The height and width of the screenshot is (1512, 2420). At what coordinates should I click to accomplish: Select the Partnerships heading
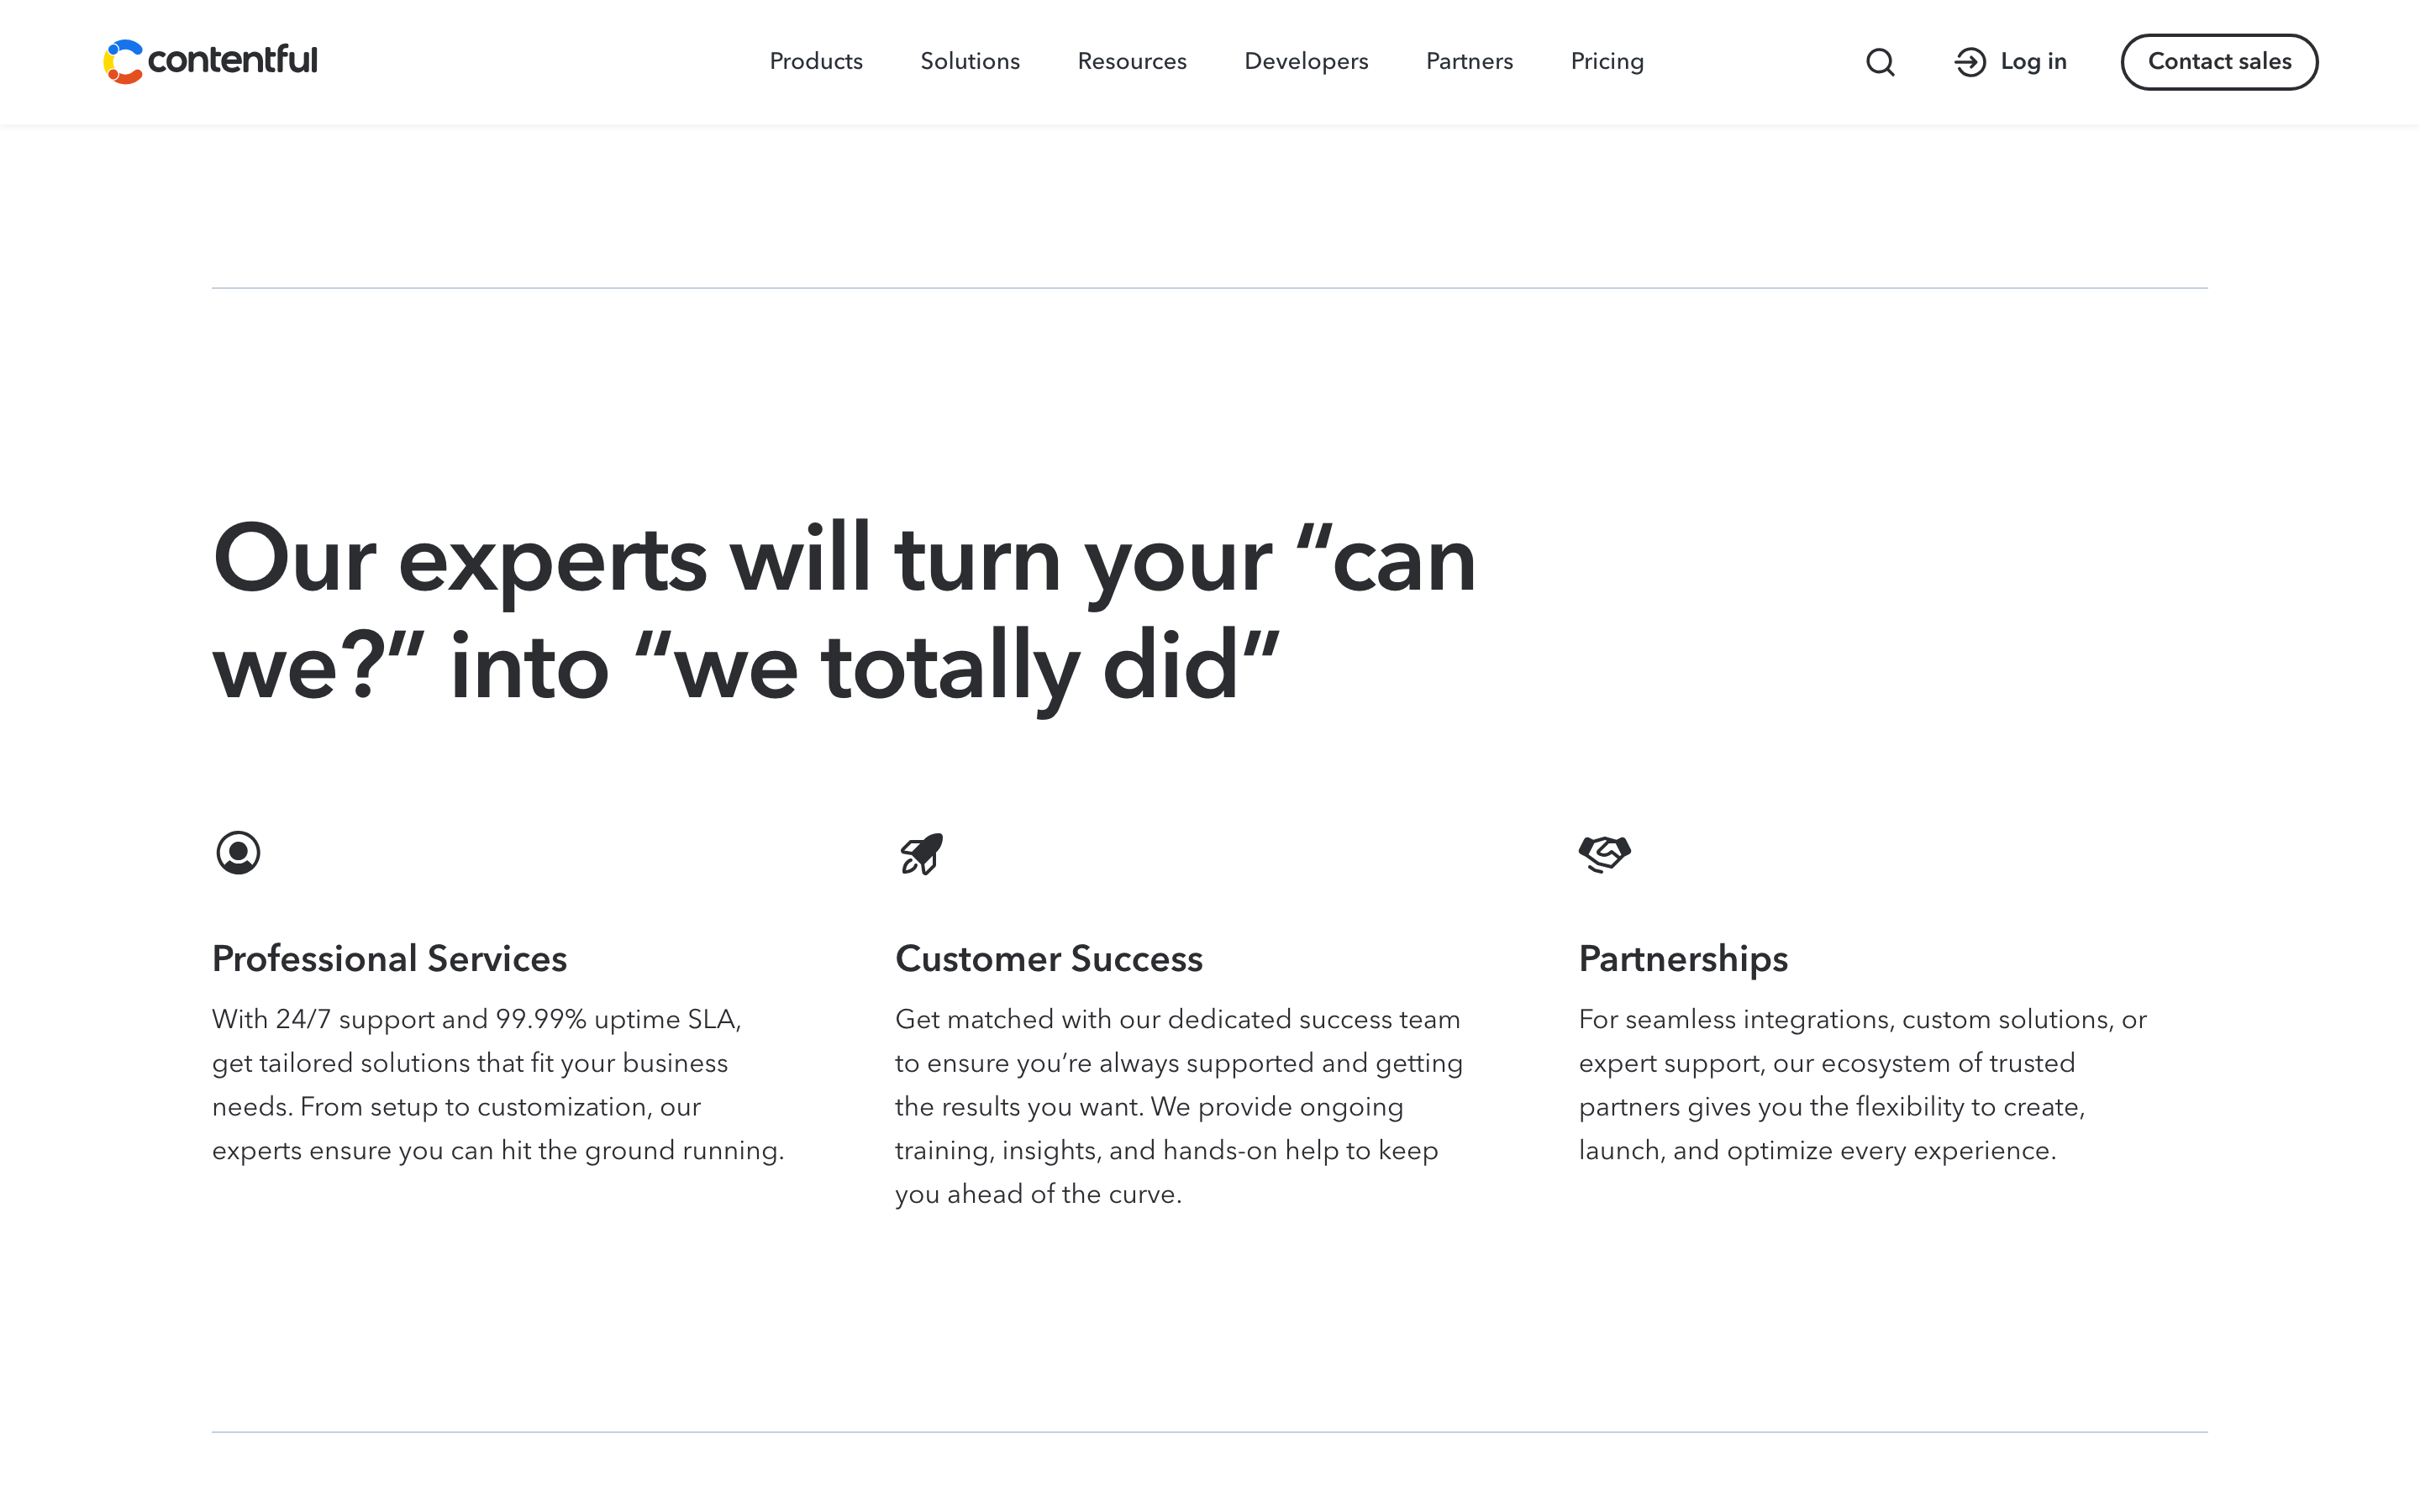tap(1683, 959)
